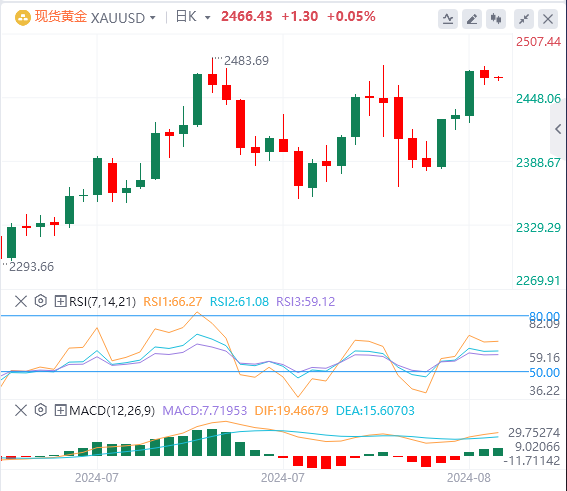Toggle the RSI panel plus box
Image resolution: width=567 pixels, height=491 pixels.
[60, 301]
